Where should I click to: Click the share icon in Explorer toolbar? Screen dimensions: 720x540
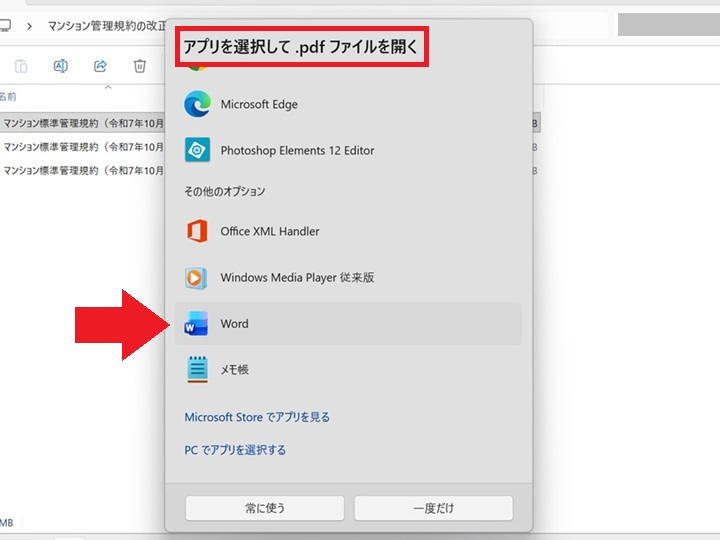point(101,66)
